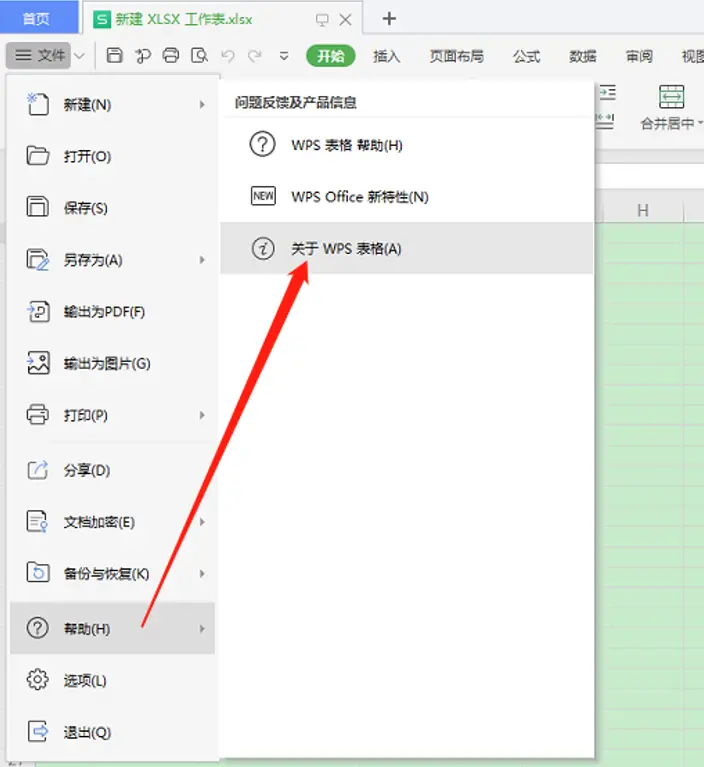Image resolution: width=704 pixels, height=767 pixels.
Task: Click the increase indent icon in ribbon
Action: pyautogui.click(x=607, y=92)
